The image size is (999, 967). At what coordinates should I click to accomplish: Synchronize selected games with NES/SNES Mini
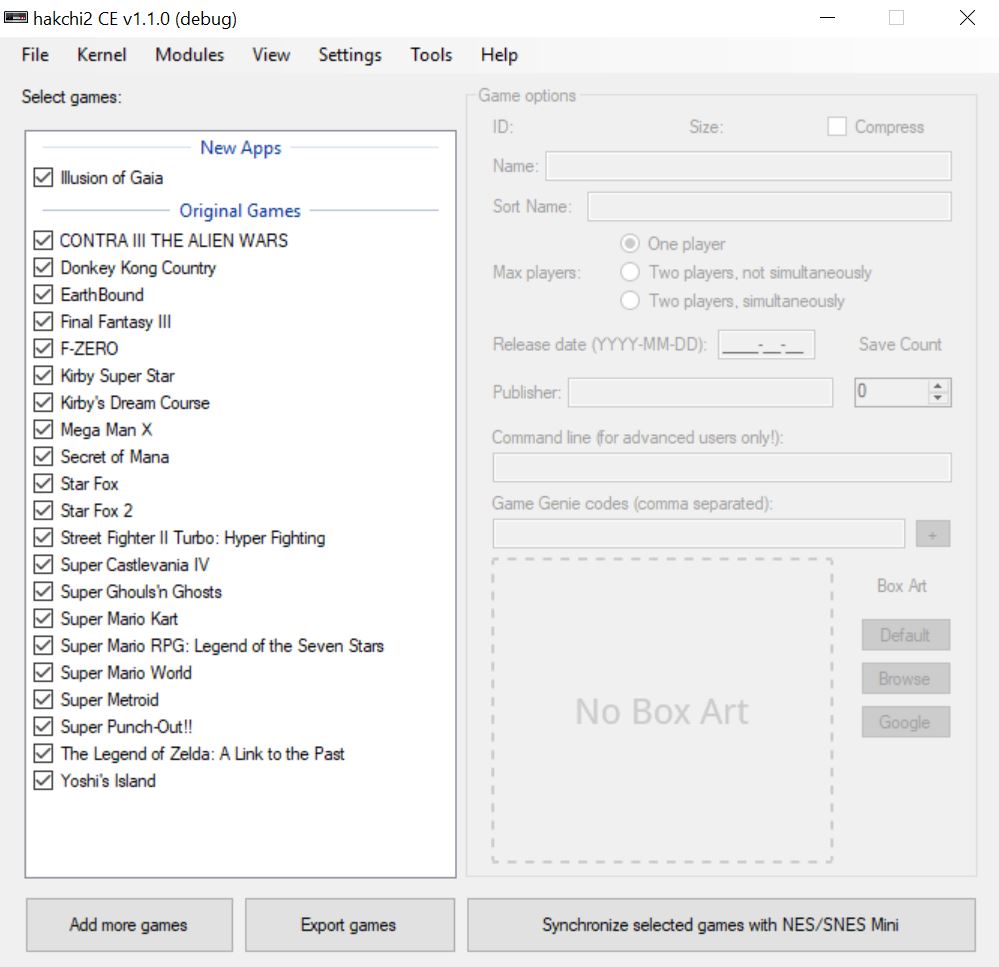pyautogui.click(x=721, y=924)
